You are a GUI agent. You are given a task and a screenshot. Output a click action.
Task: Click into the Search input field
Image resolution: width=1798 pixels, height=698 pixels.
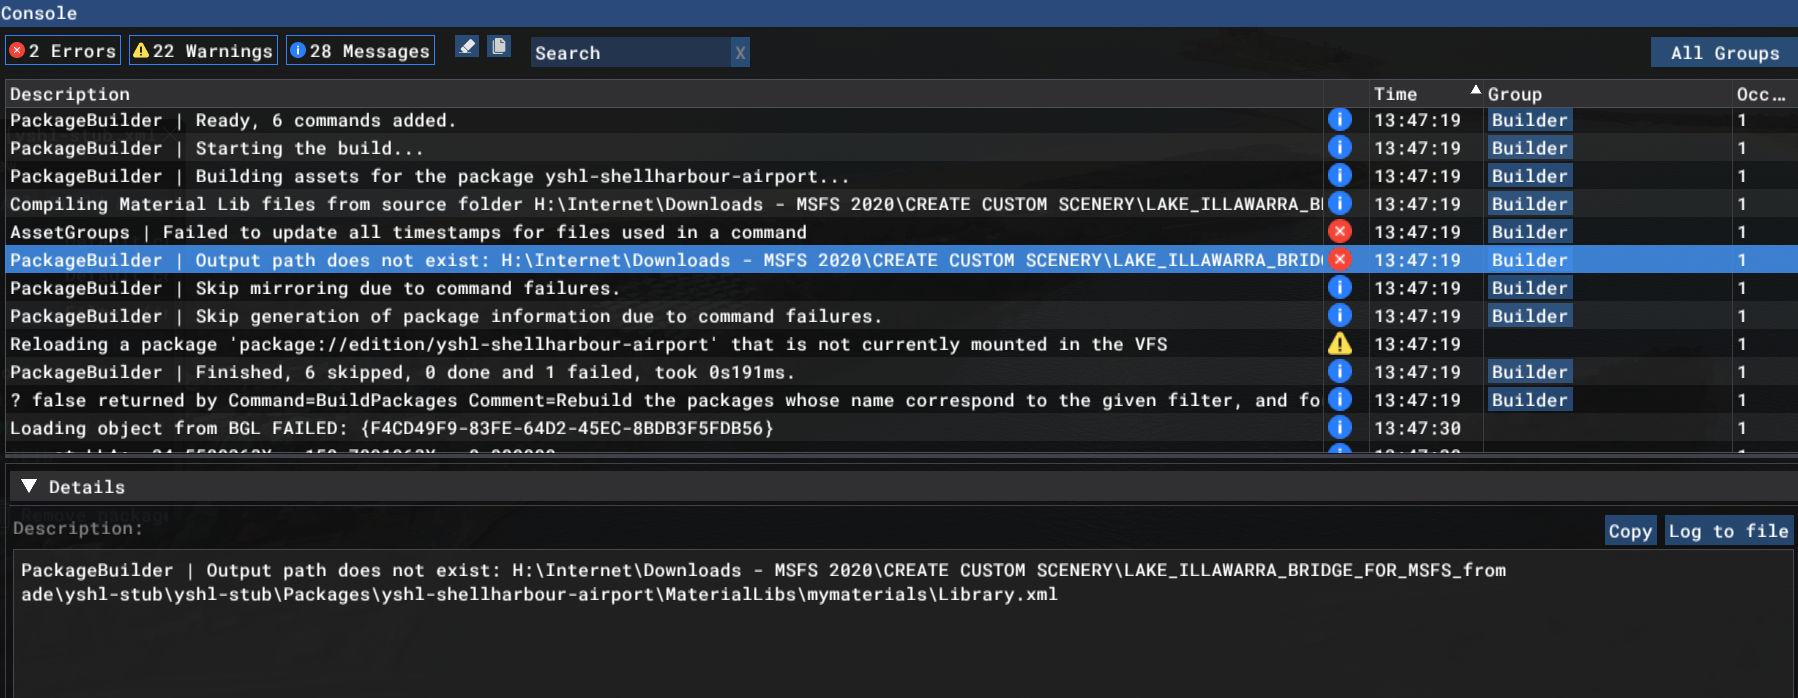(630, 53)
